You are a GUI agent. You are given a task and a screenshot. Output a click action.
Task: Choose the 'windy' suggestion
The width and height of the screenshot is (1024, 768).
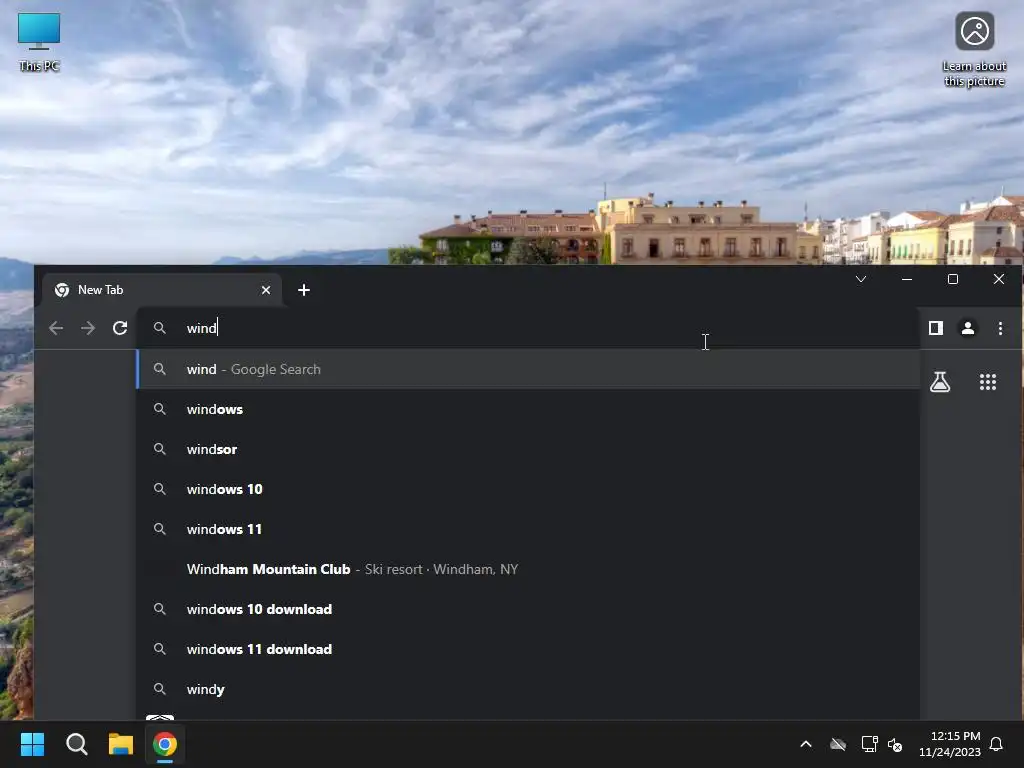(528, 689)
